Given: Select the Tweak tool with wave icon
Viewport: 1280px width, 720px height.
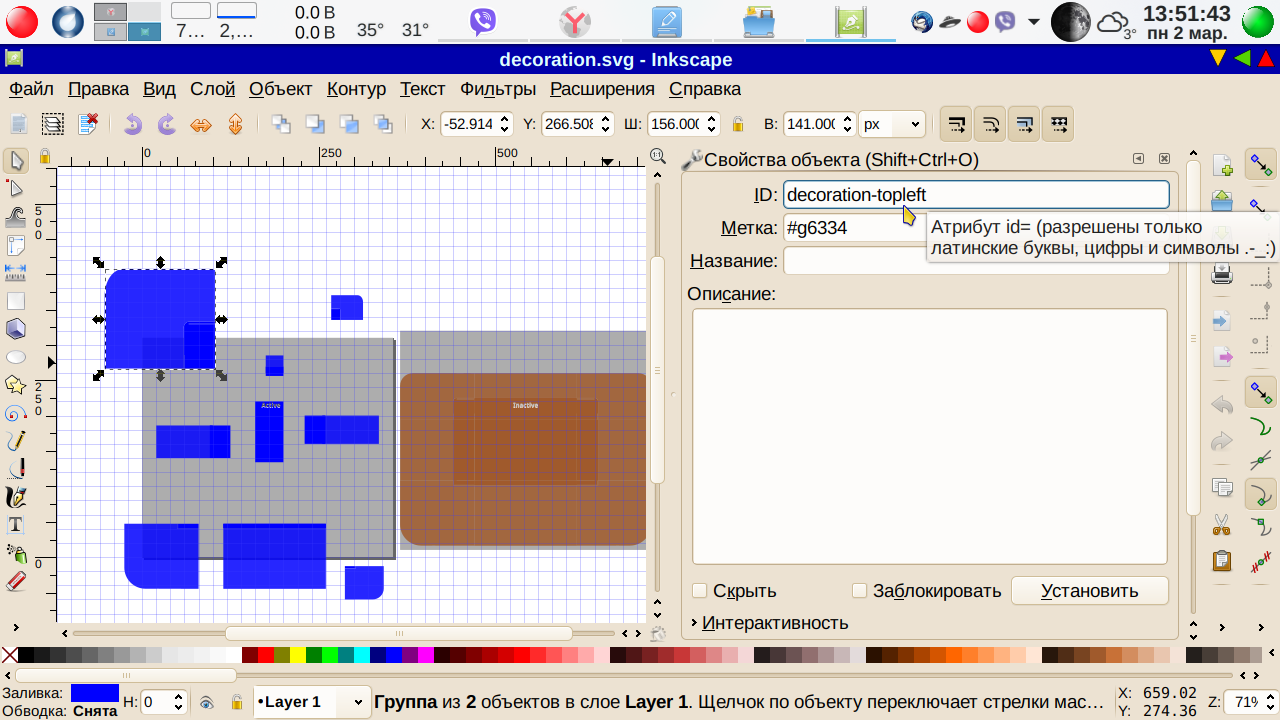Looking at the screenshot, I should coord(16,216).
